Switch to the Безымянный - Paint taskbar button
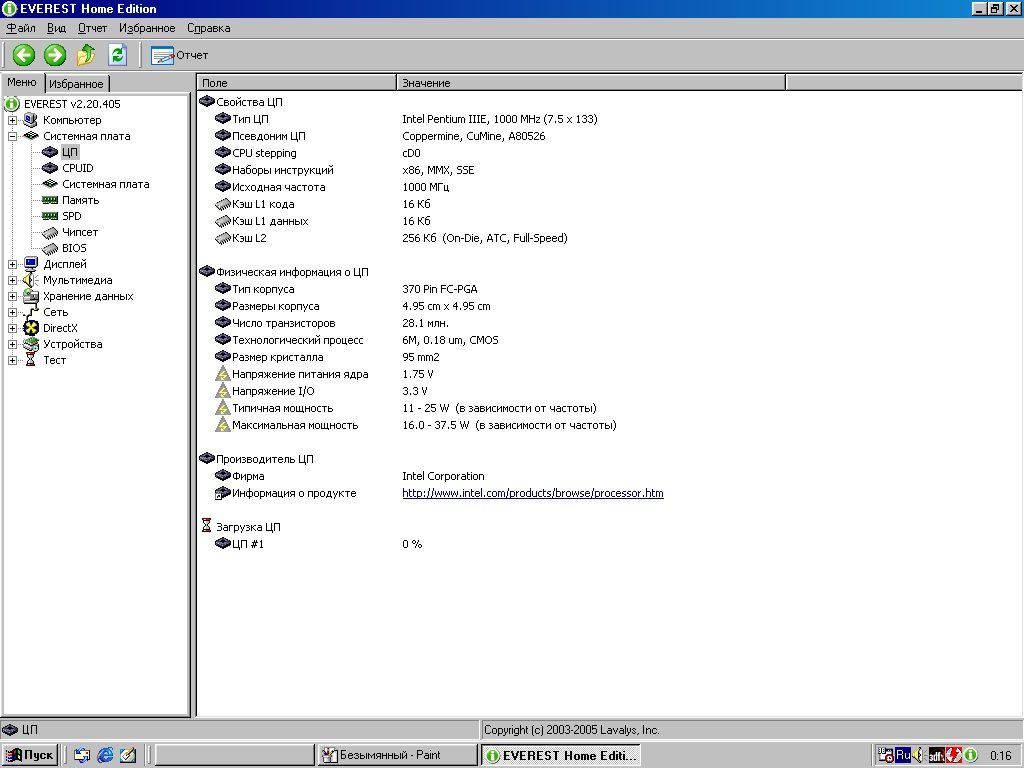1024x768 pixels. (x=398, y=756)
